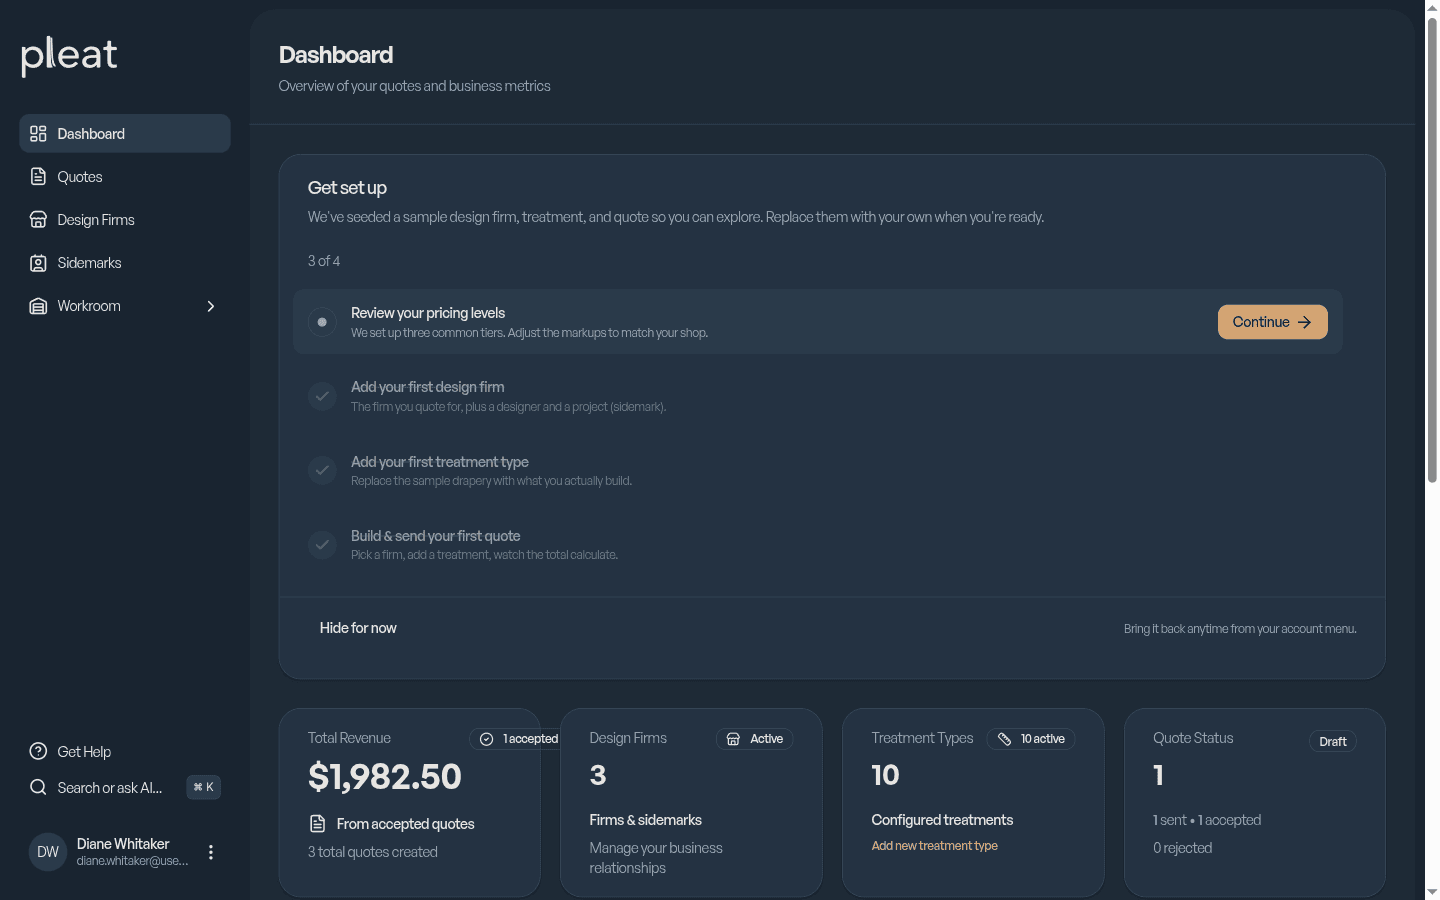Click the checkmark icon on 1 accepted badge
This screenshot has width=1440, height=900.
[x=487, y=739]
